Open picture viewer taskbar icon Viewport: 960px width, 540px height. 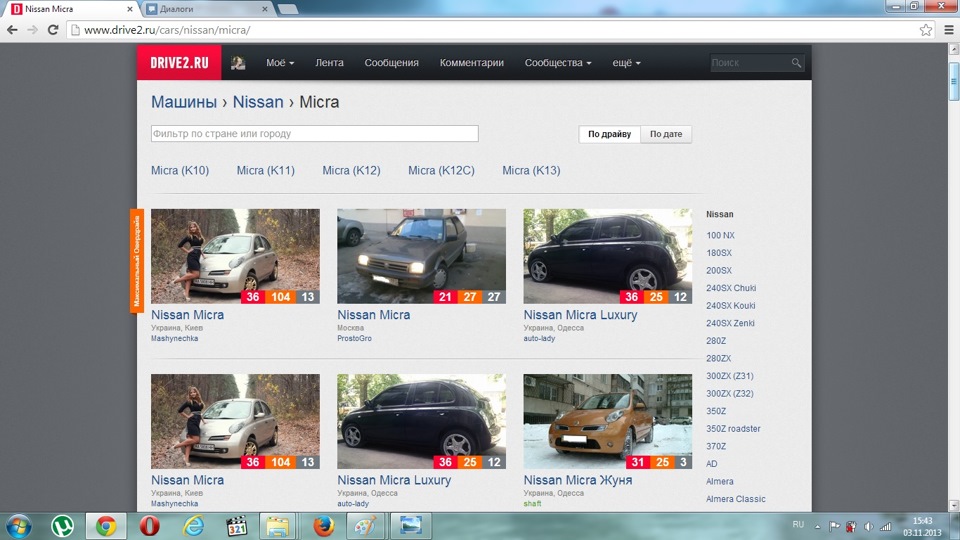click(410, 526)
